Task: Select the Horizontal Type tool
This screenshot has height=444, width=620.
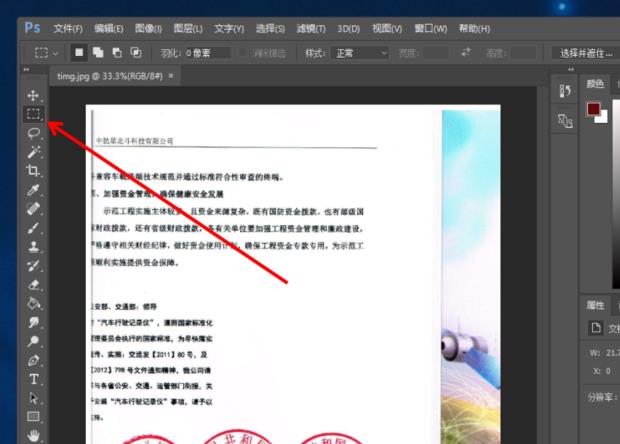Action: 33,379
